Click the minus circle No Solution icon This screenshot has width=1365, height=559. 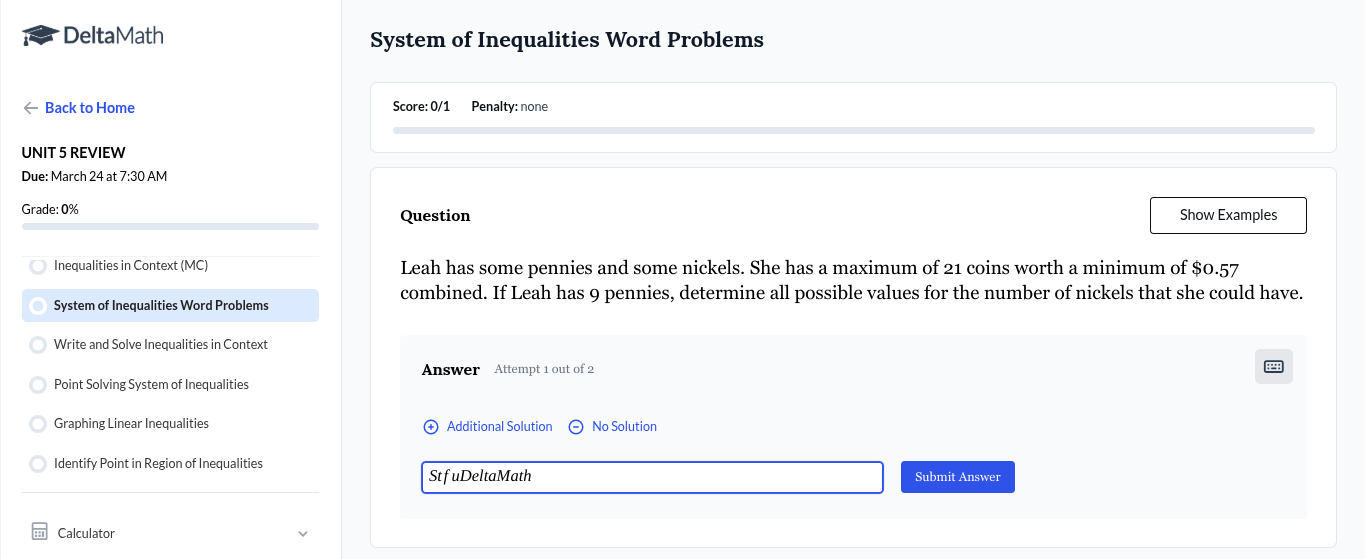576,427
